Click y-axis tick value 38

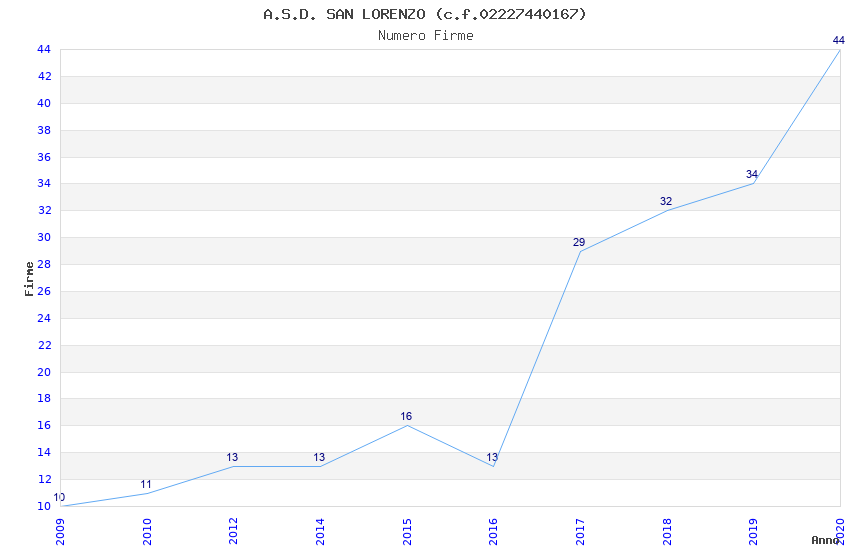point(44,130)
